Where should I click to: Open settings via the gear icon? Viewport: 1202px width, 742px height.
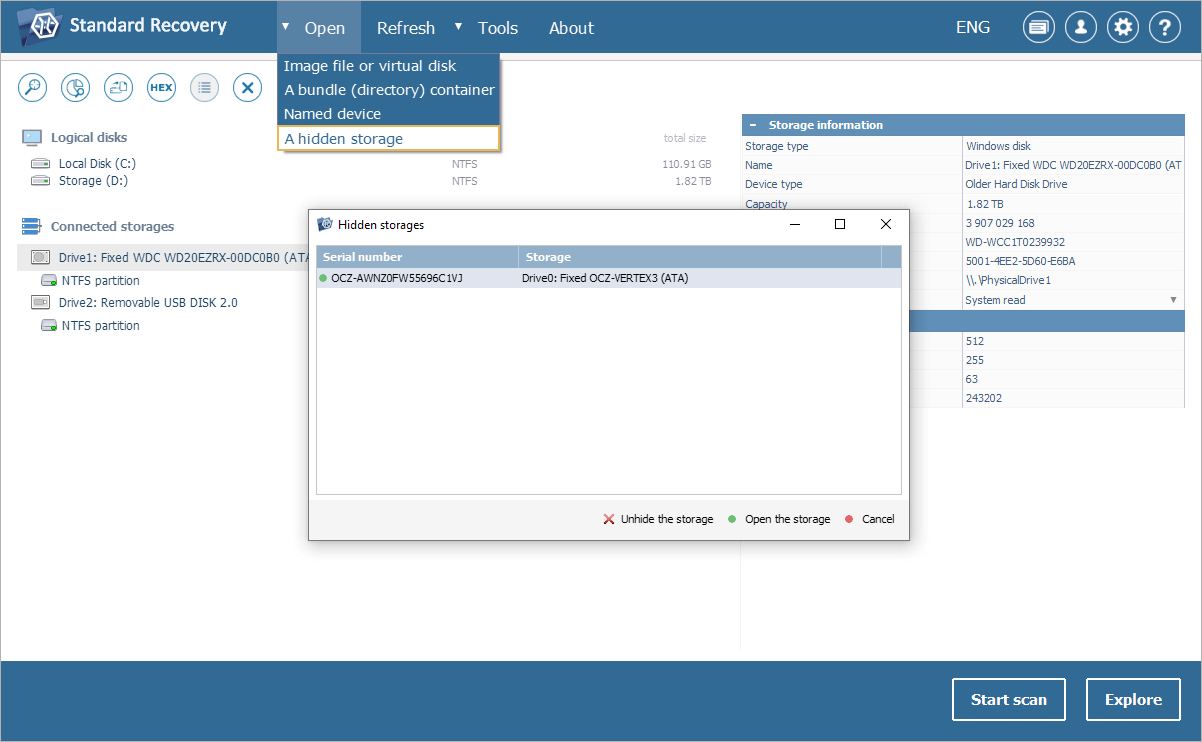point(1123,28)
